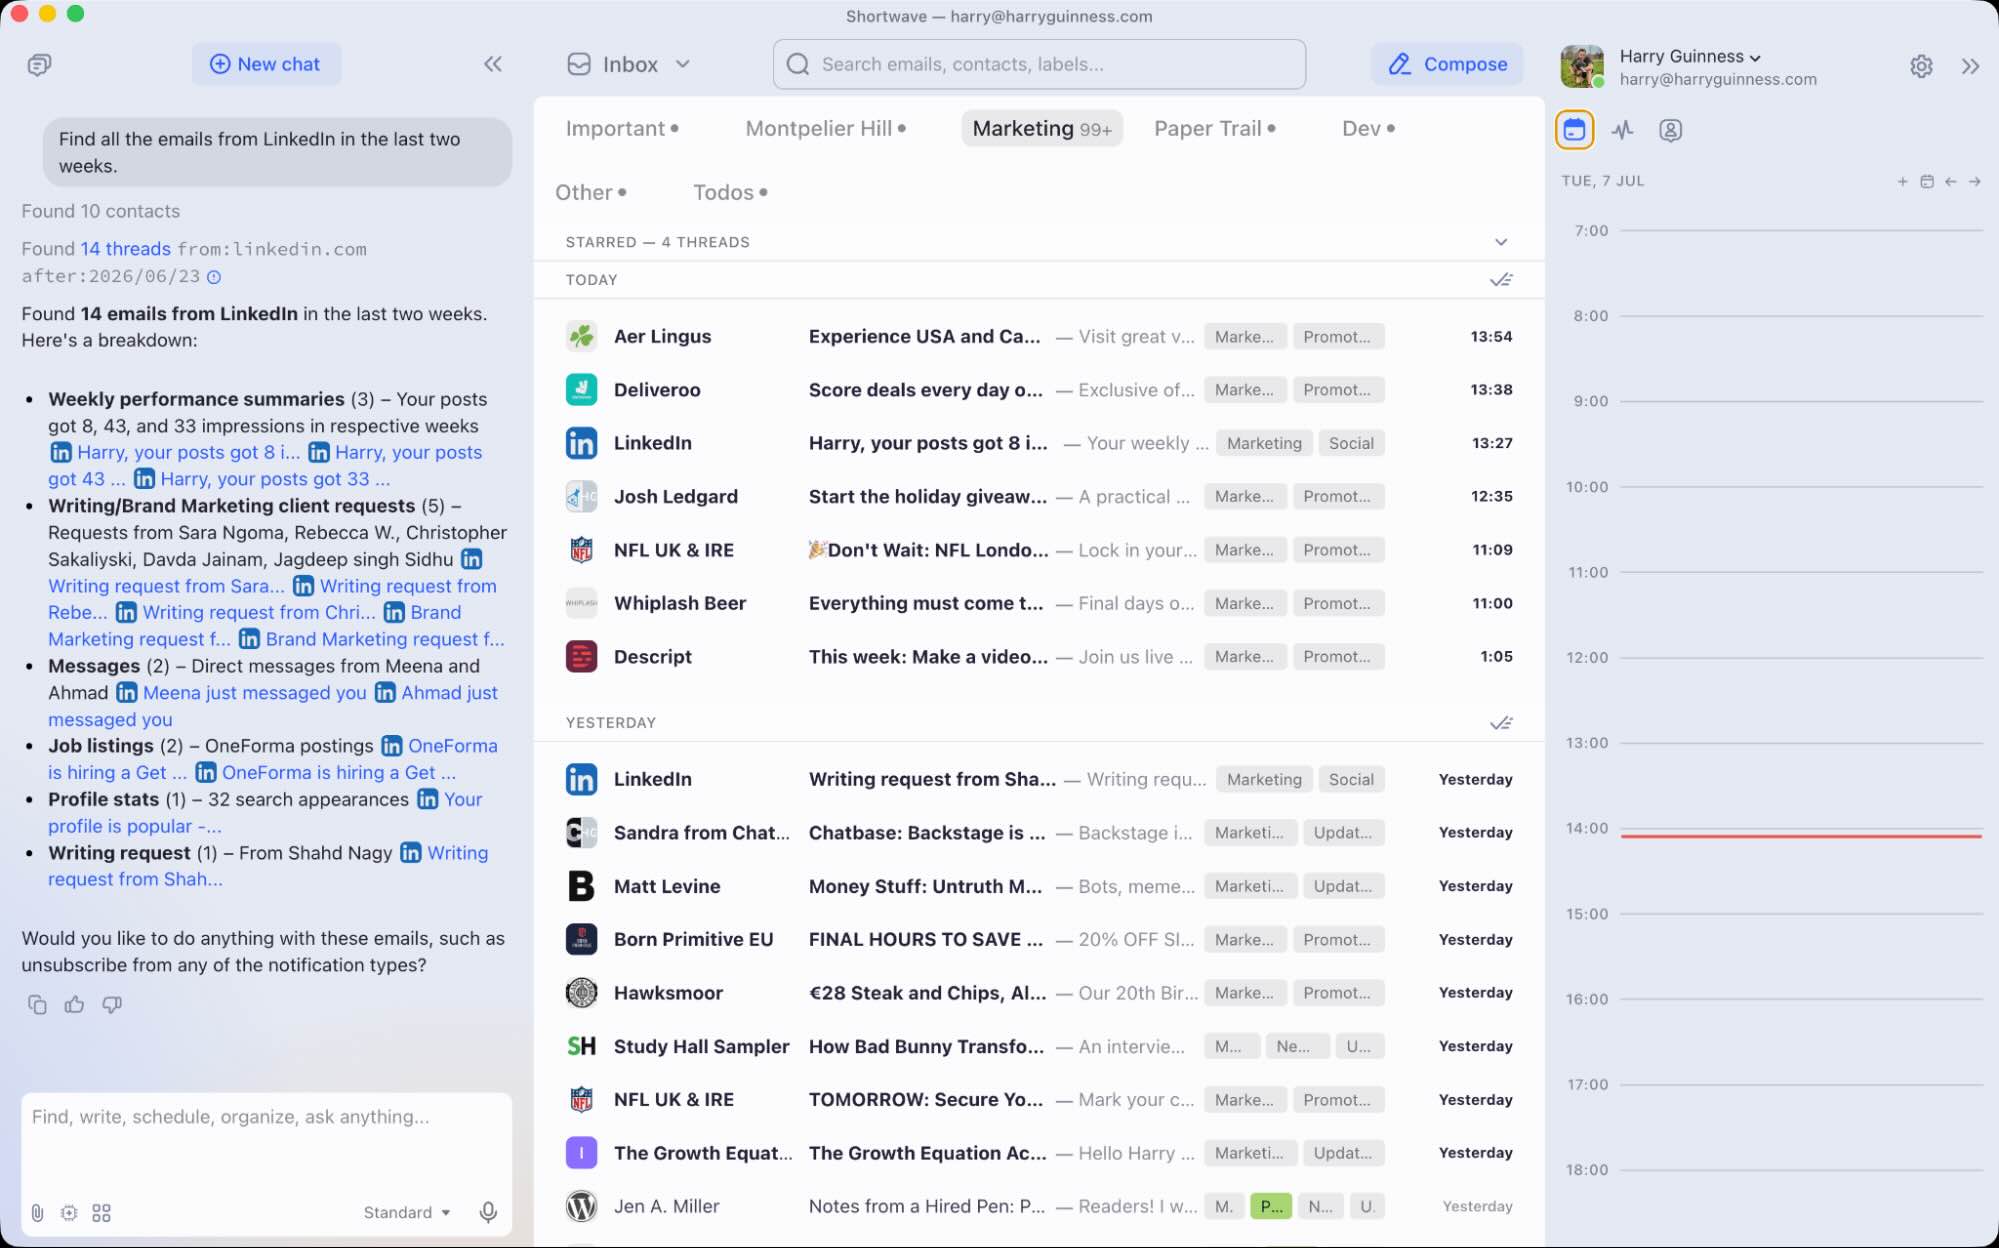Image resolution: width=1999 pixels, height=1248 pixels.
Task: Open the Standard model dropdown
Action: pos(406,1213)
